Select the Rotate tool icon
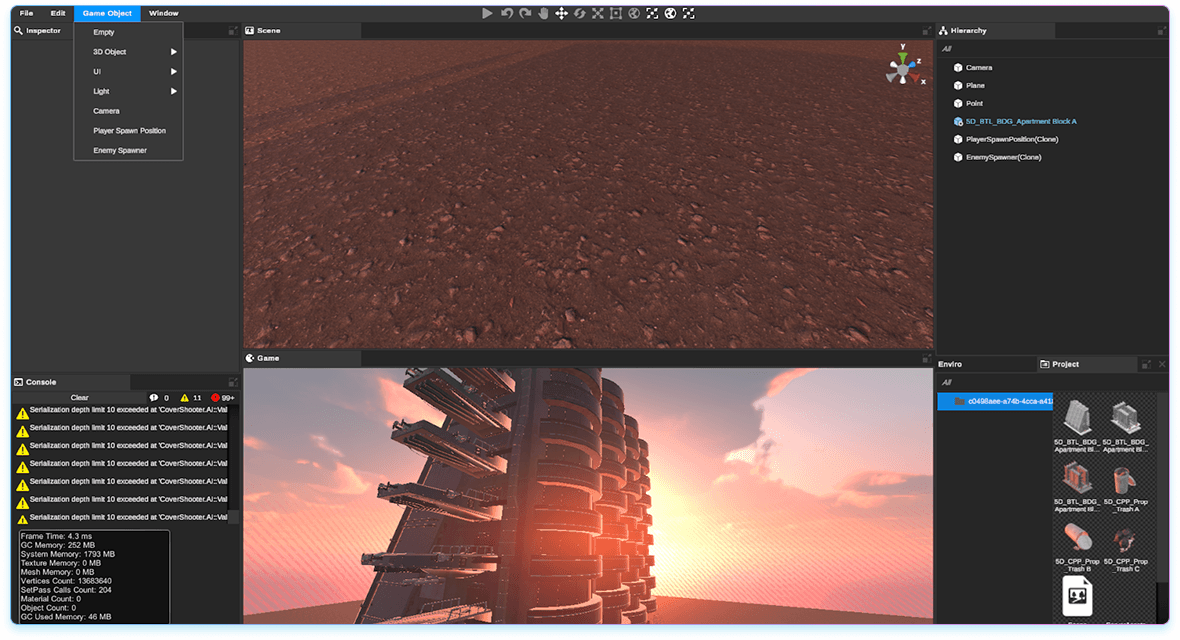The image size is (1180, 640). point(579,13)
